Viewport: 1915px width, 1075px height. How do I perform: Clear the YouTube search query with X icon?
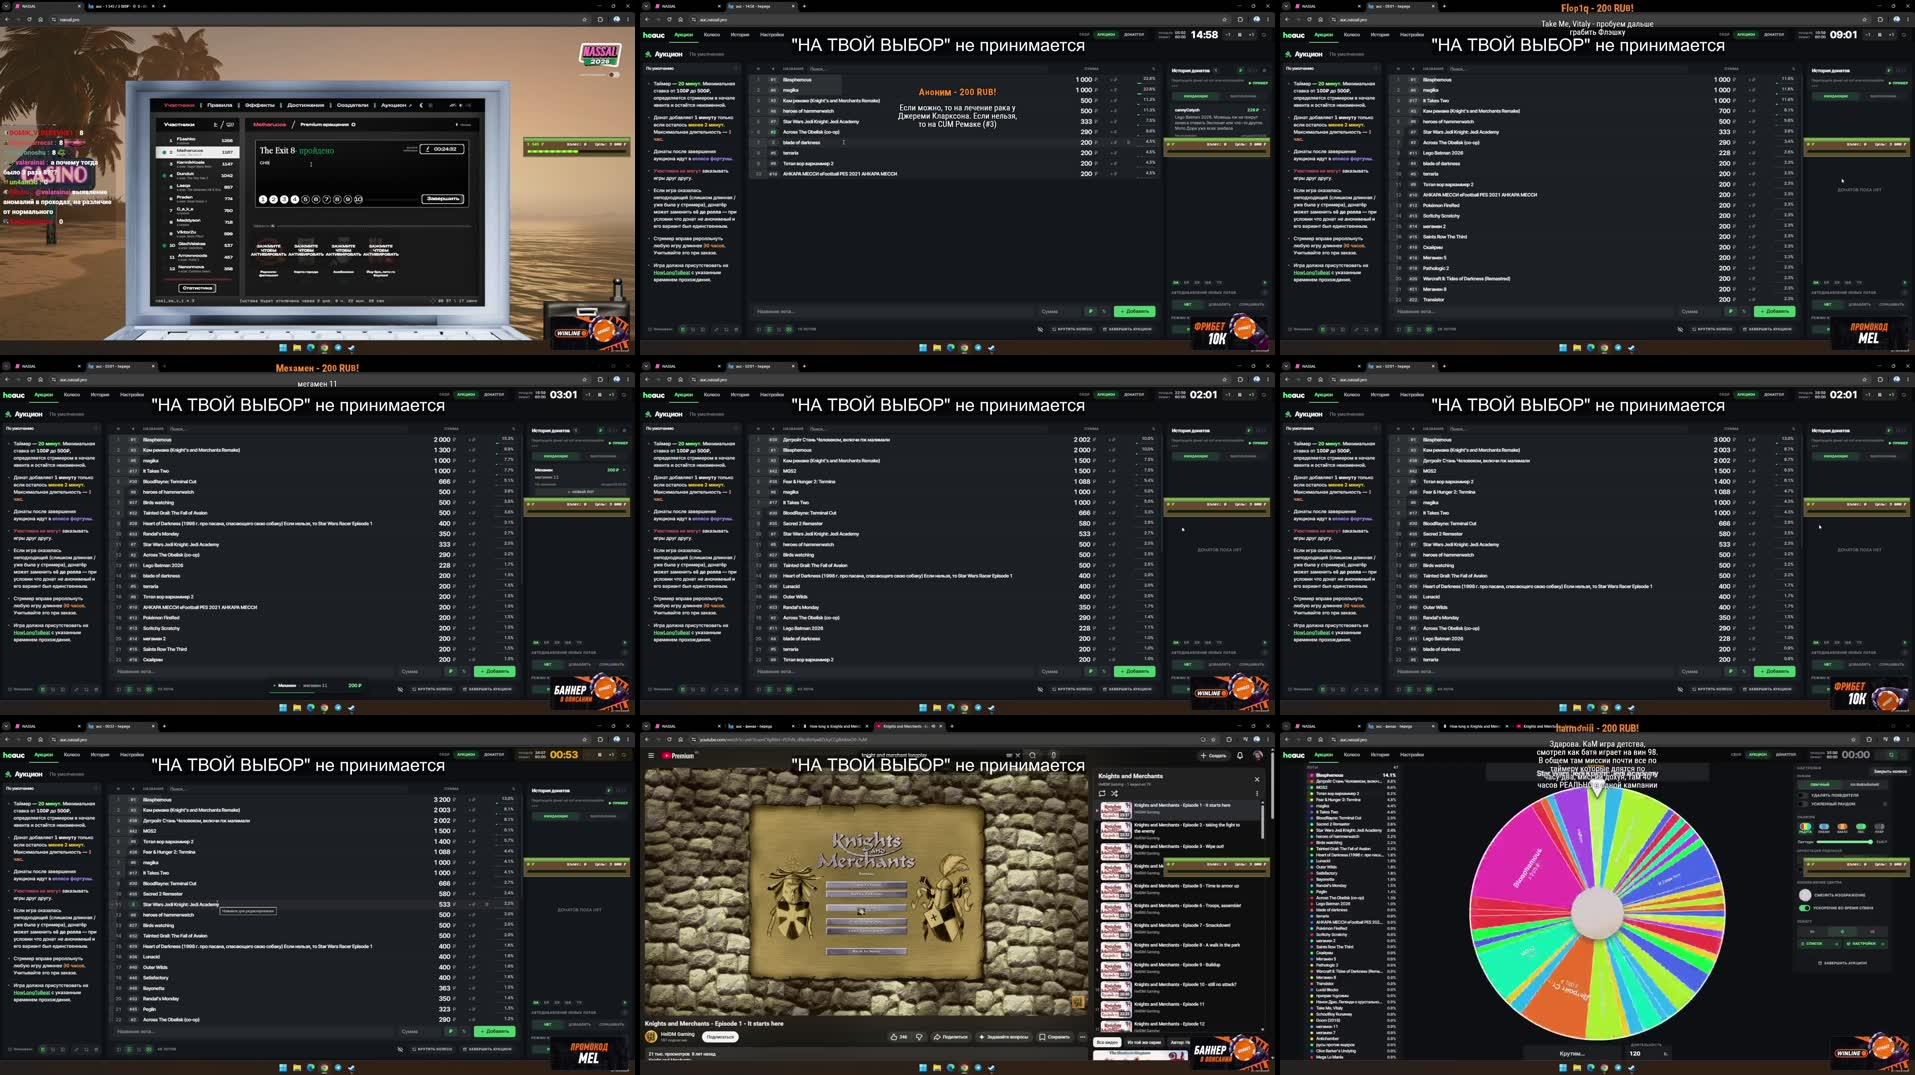[x=1018, y=755]
